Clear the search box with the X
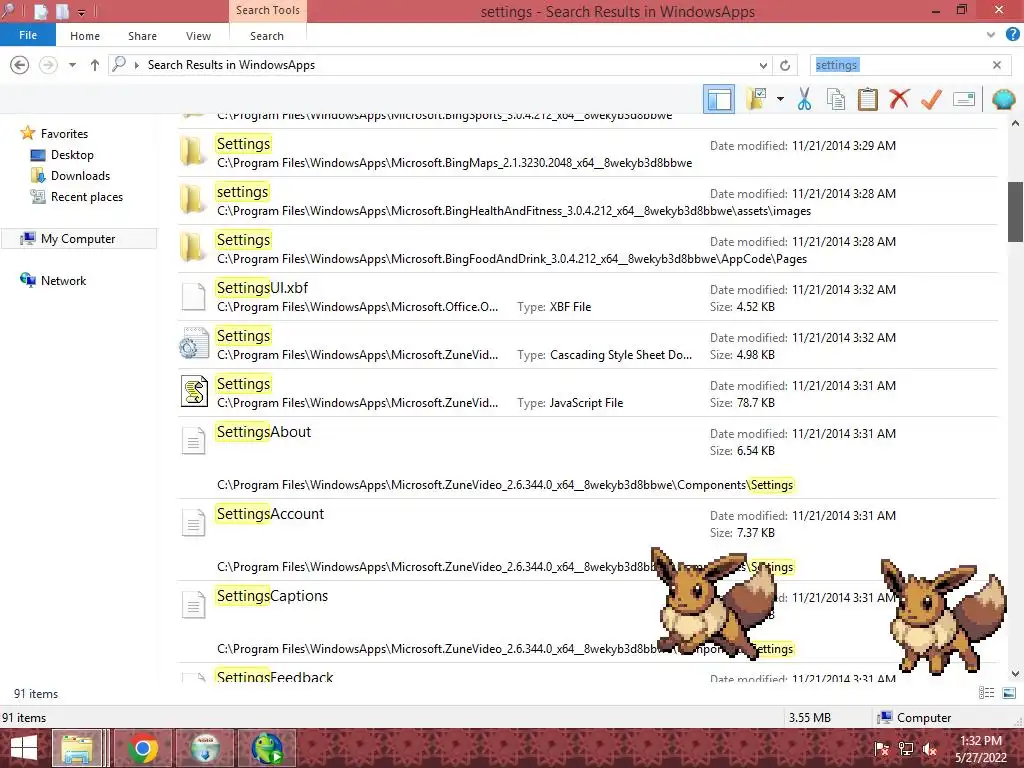The image size is (1024, 768). pyautogui.click(x=997, y=65)
